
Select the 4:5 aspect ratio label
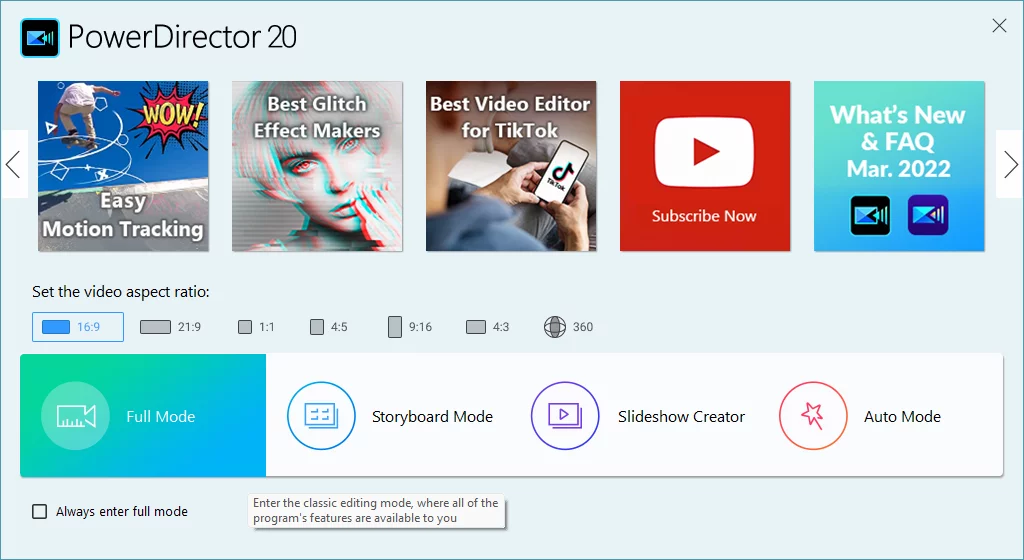(339, 327)
